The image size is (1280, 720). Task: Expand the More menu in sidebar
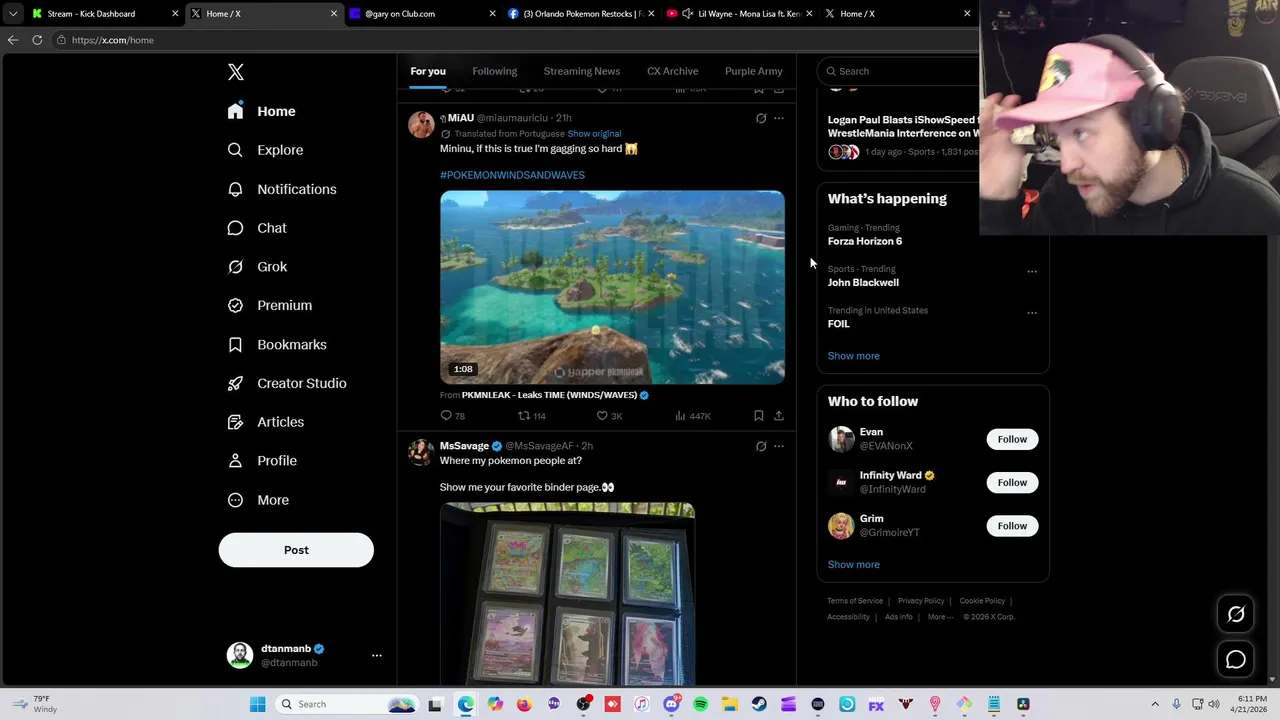pyautogui.click(x=258, y=500)
